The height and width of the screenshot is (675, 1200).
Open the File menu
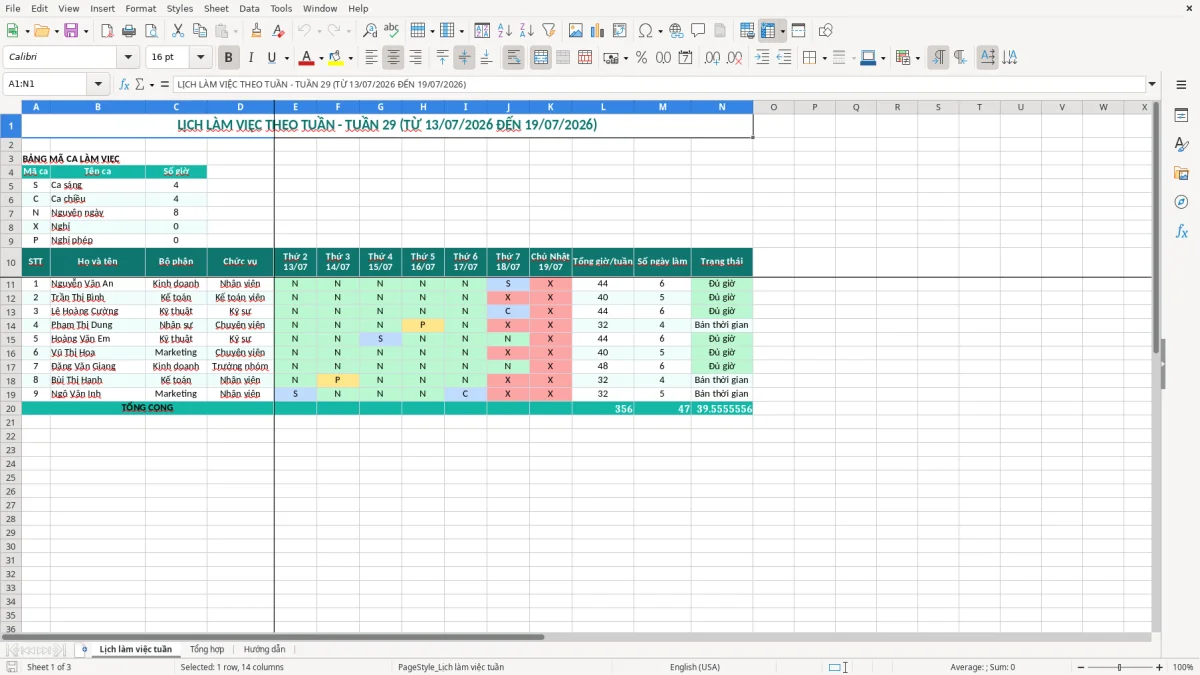(13, 8)
